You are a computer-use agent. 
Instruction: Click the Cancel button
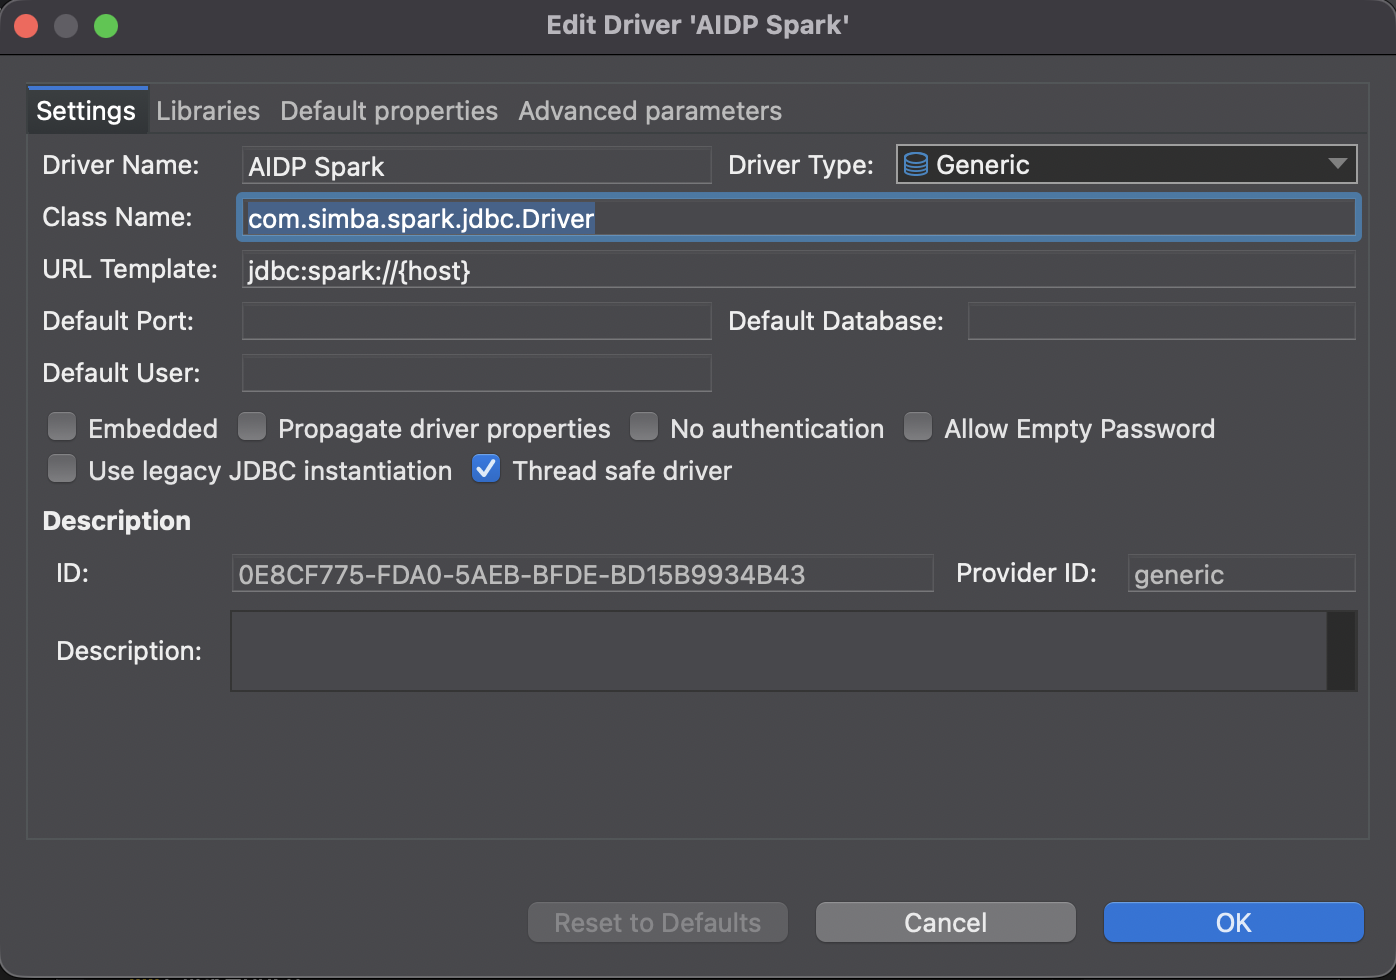coord(945,922)
